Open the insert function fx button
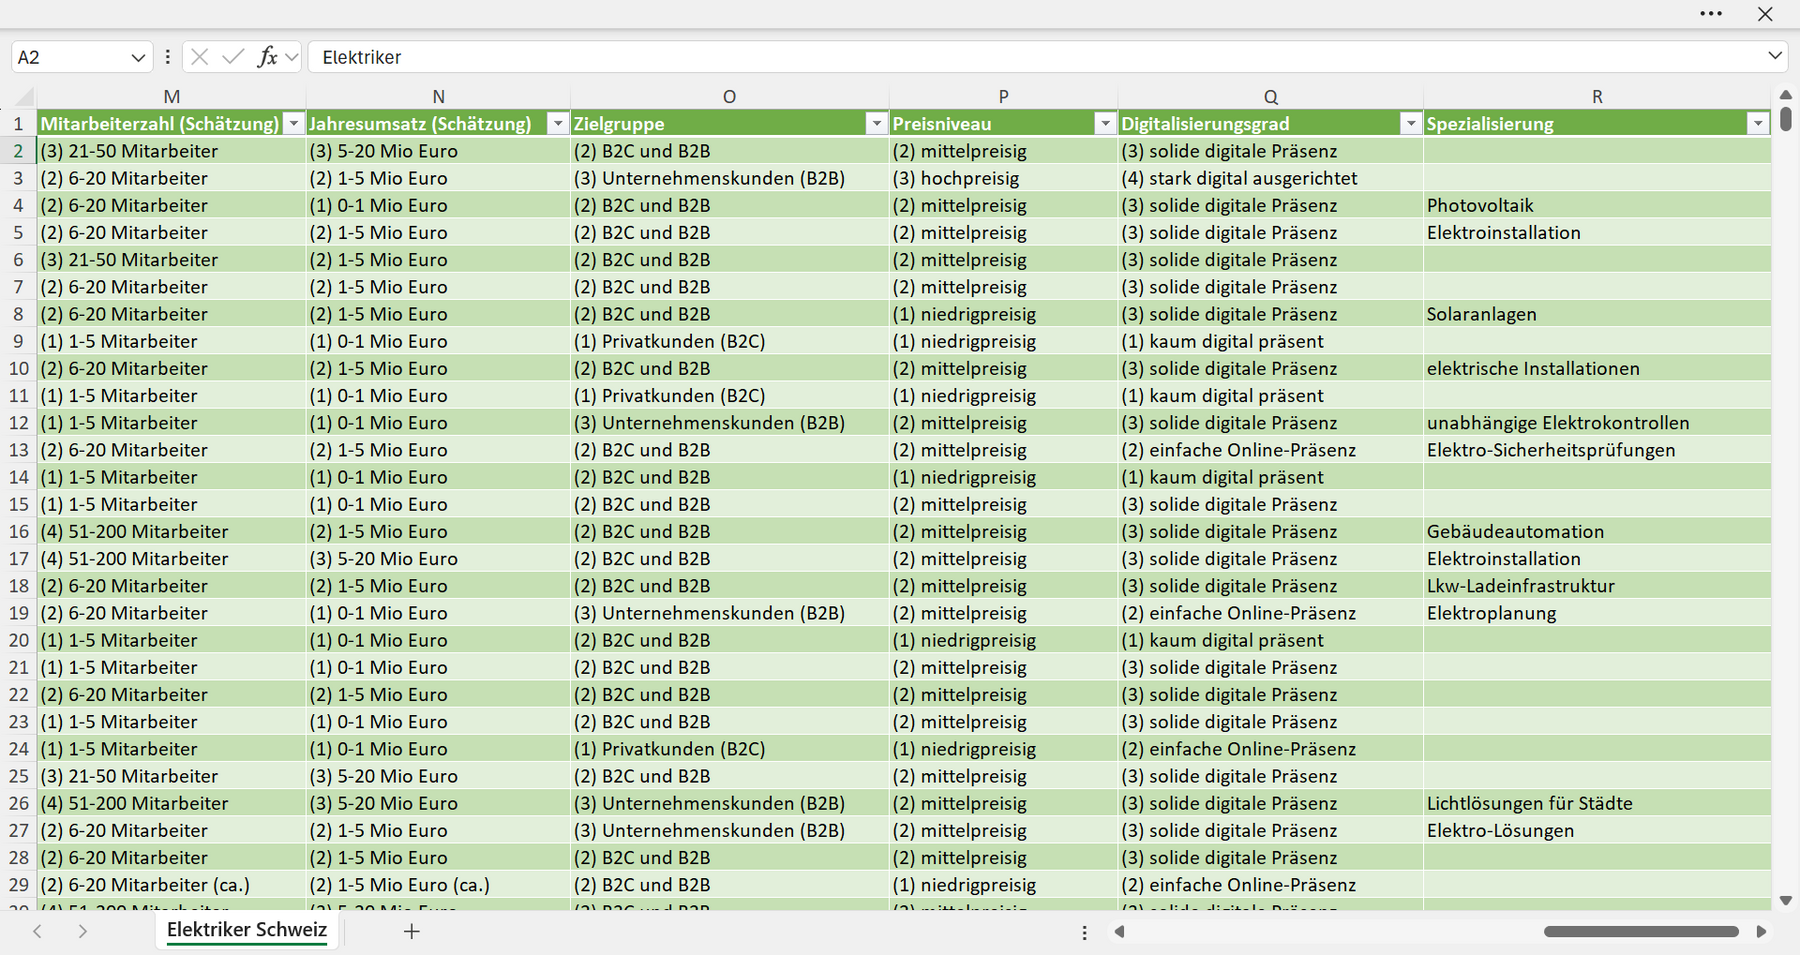 (267, 57)
